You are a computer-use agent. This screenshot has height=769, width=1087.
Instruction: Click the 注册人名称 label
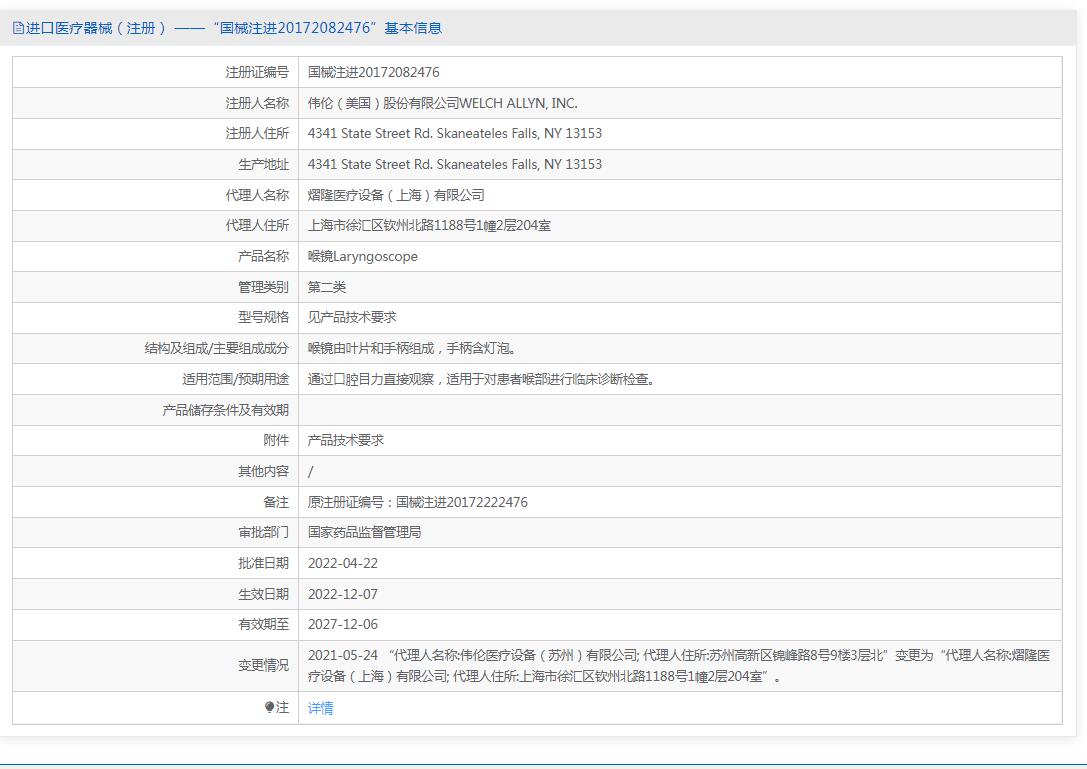pos(257,103)
